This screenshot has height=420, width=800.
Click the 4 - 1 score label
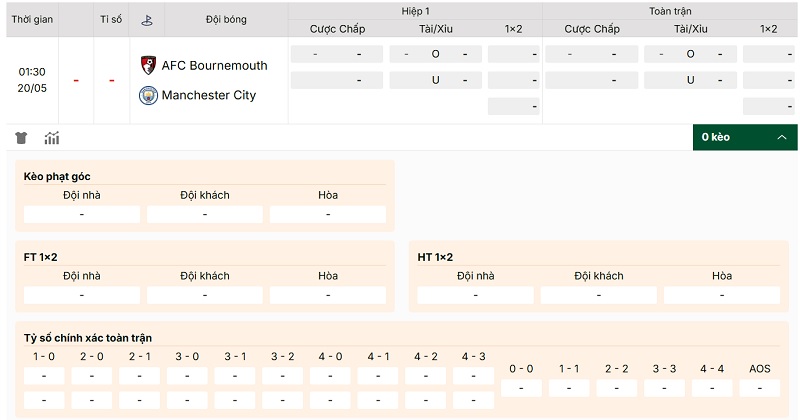(x=378, y=357)
